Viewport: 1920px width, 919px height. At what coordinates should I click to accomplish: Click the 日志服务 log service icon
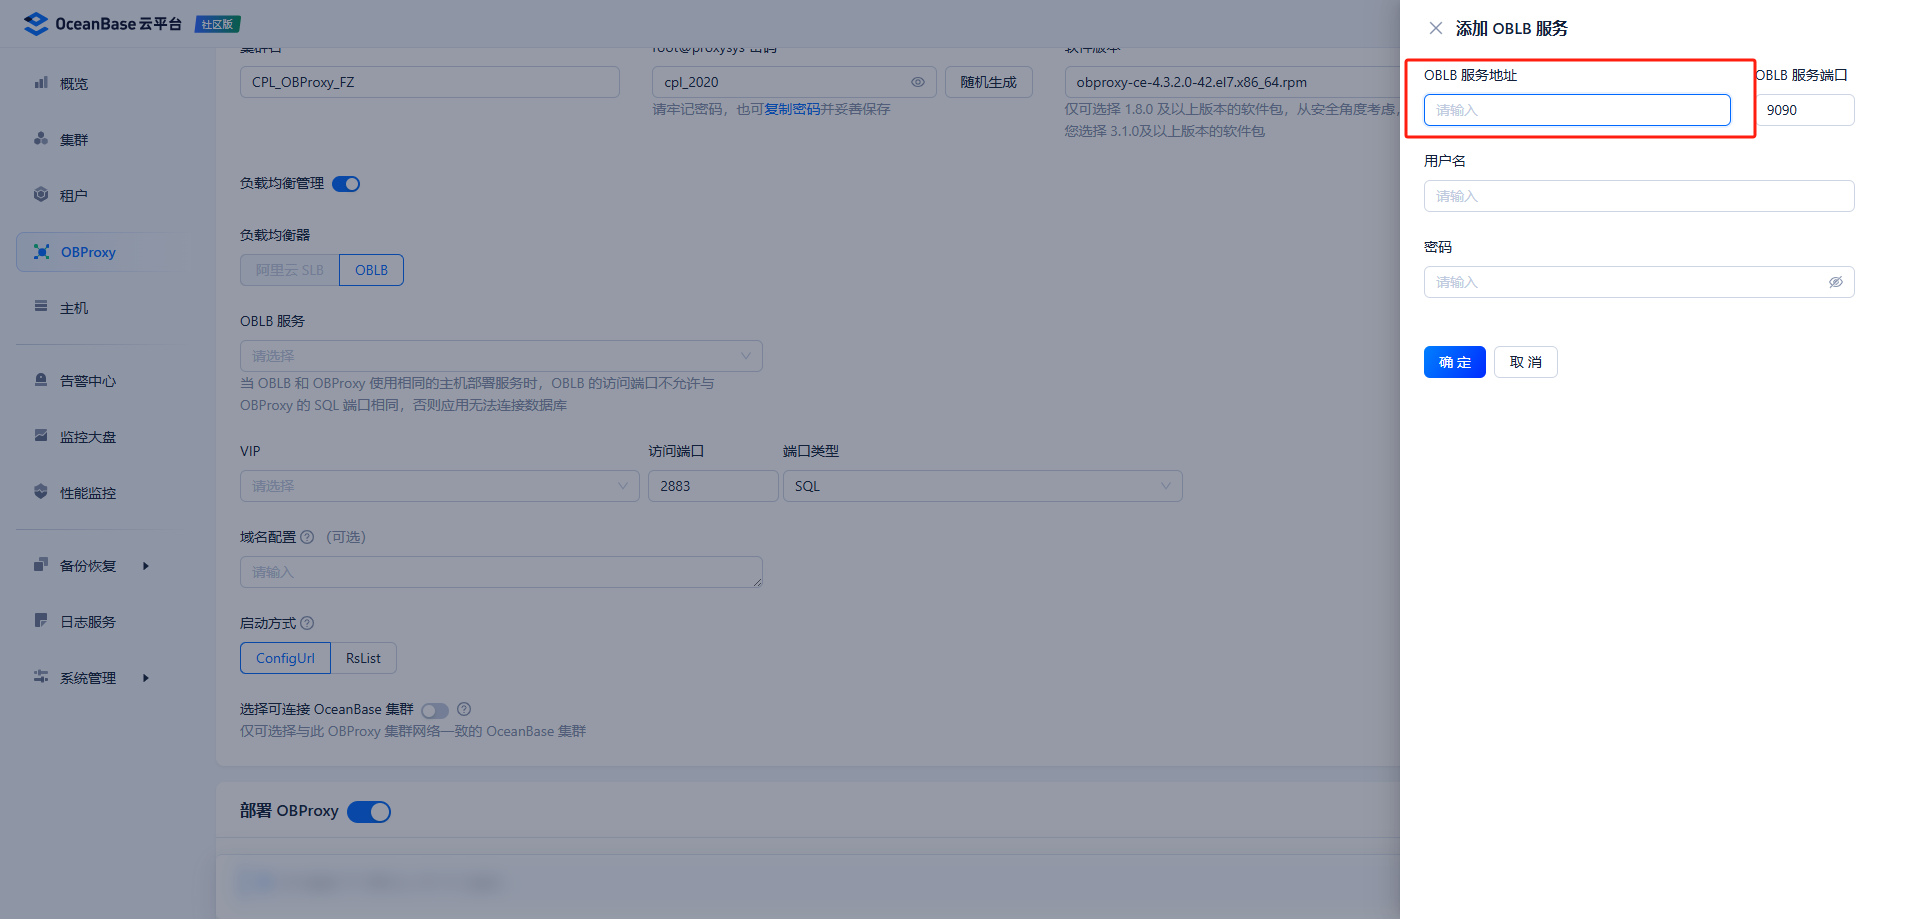point(41,621)
